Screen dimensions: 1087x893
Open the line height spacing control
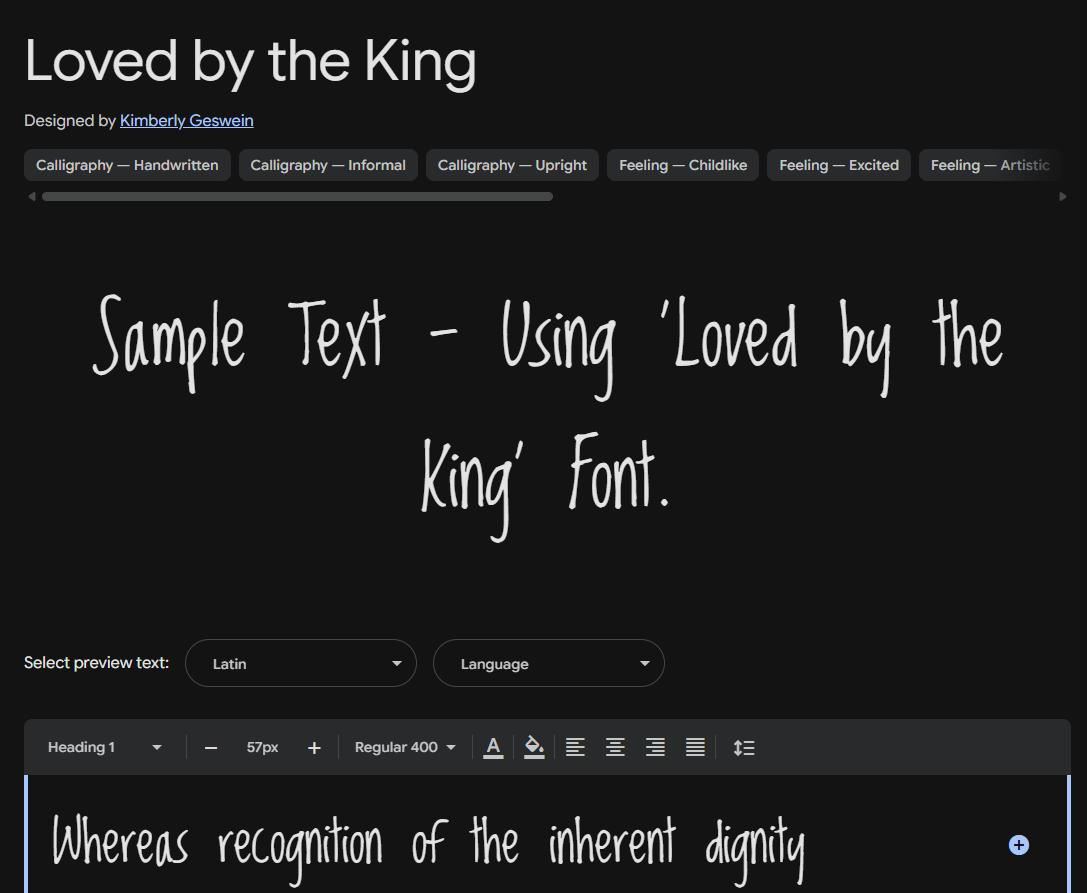(744, 747)
